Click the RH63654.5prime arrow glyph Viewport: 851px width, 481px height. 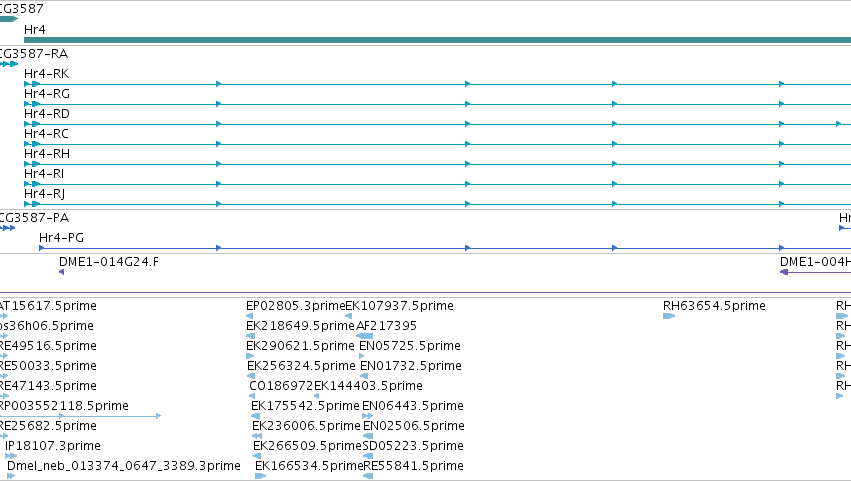tap(669, 316)
